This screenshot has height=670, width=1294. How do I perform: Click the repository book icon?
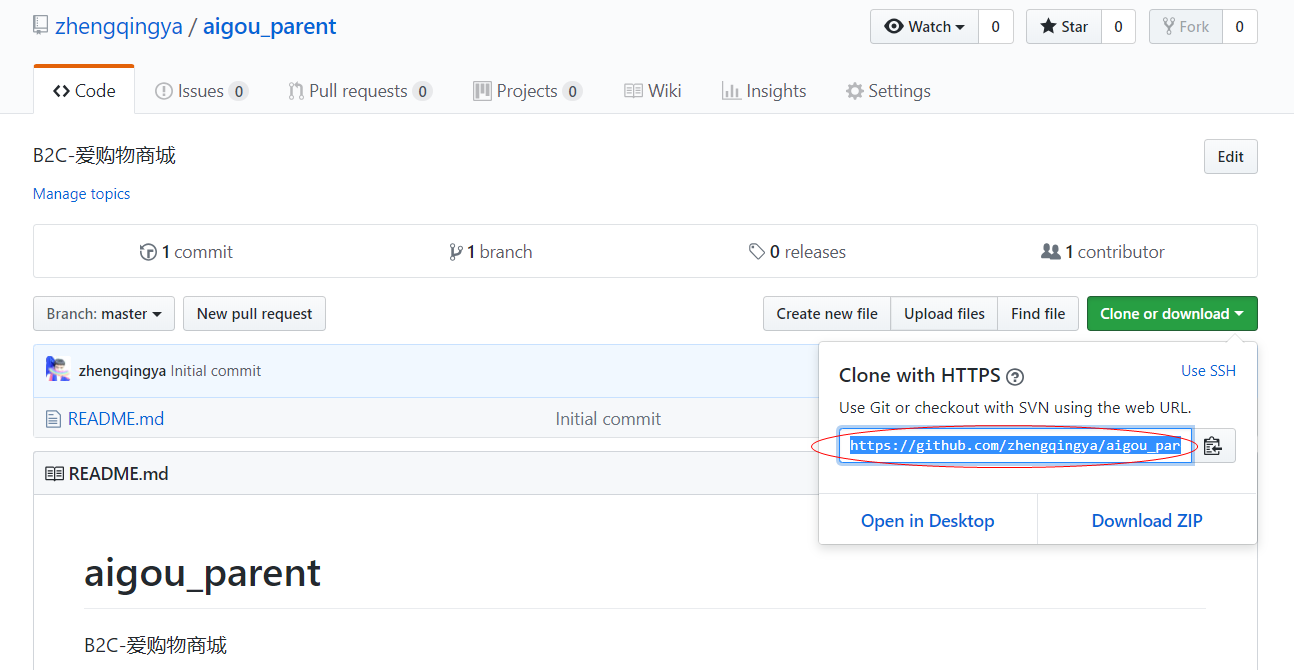pyautogui.click(x=40, y=25)
